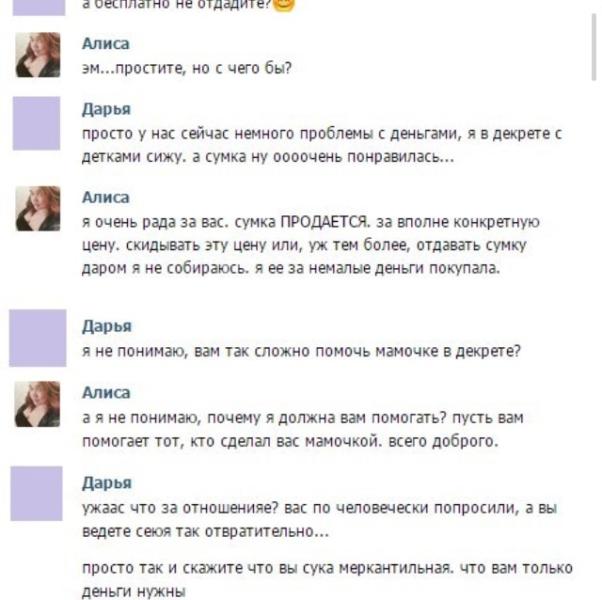Viewport: 602px width, 600px height.
Task: Click the partial avatar at top left
Action: (39, 8)
